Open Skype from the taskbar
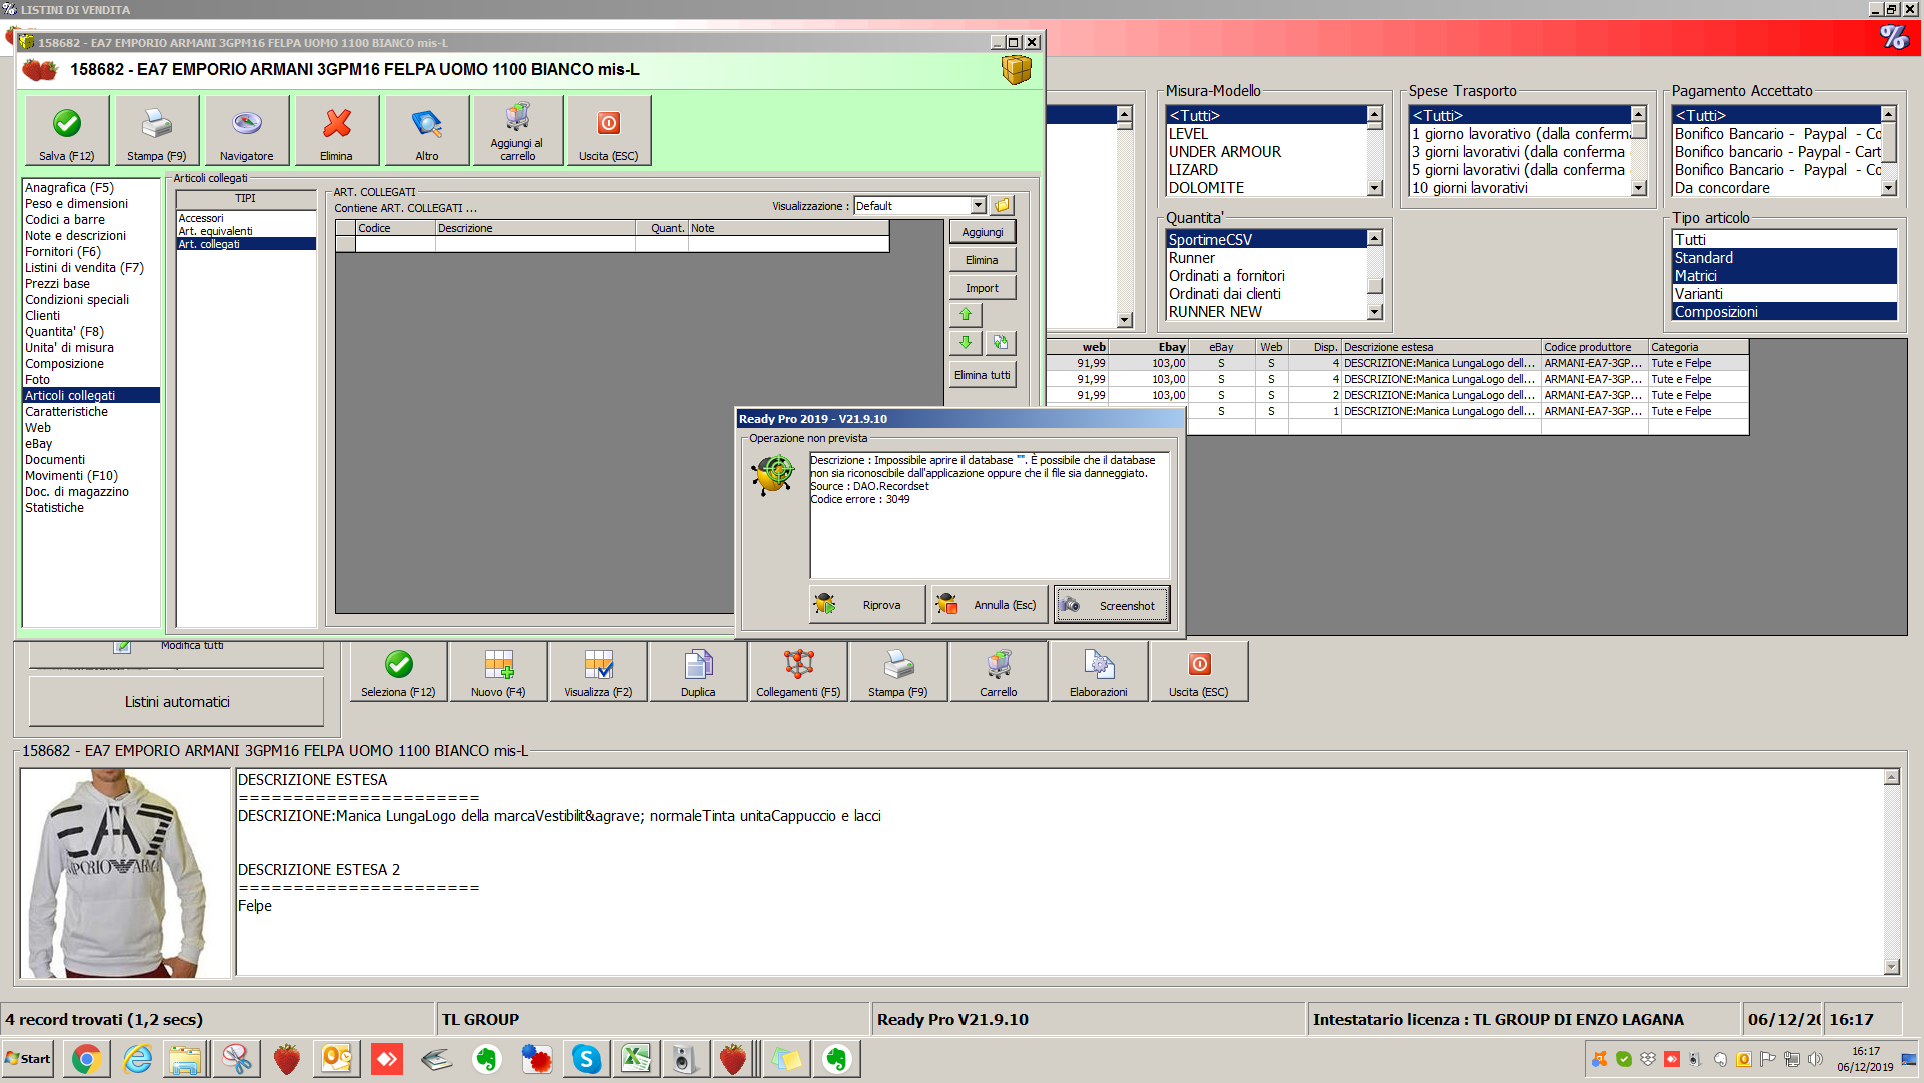Screen dimensions: 1924x1083 [x=586, y=1059]
